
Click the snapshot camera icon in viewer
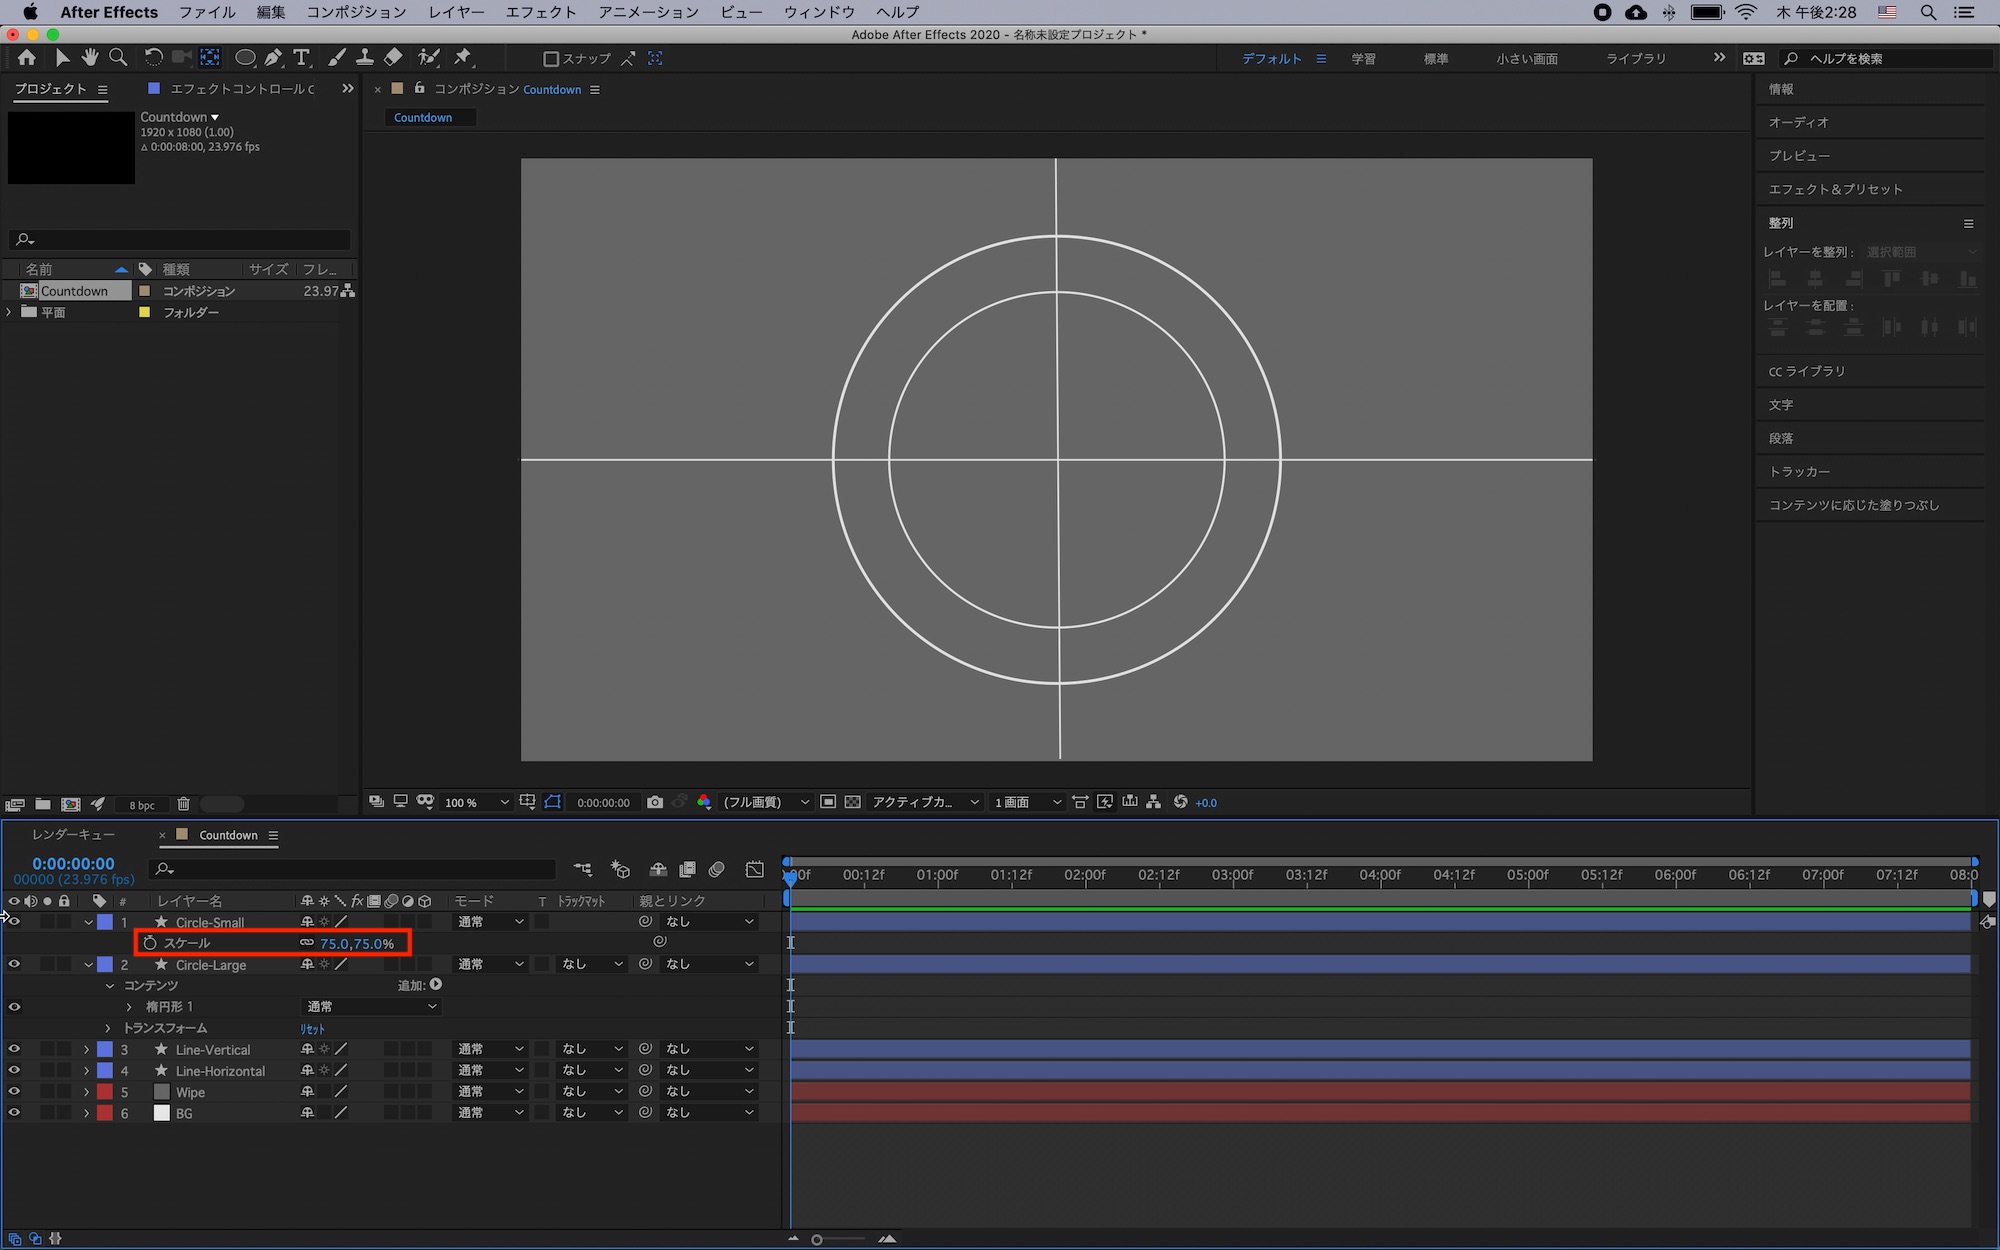pos(655,802)
